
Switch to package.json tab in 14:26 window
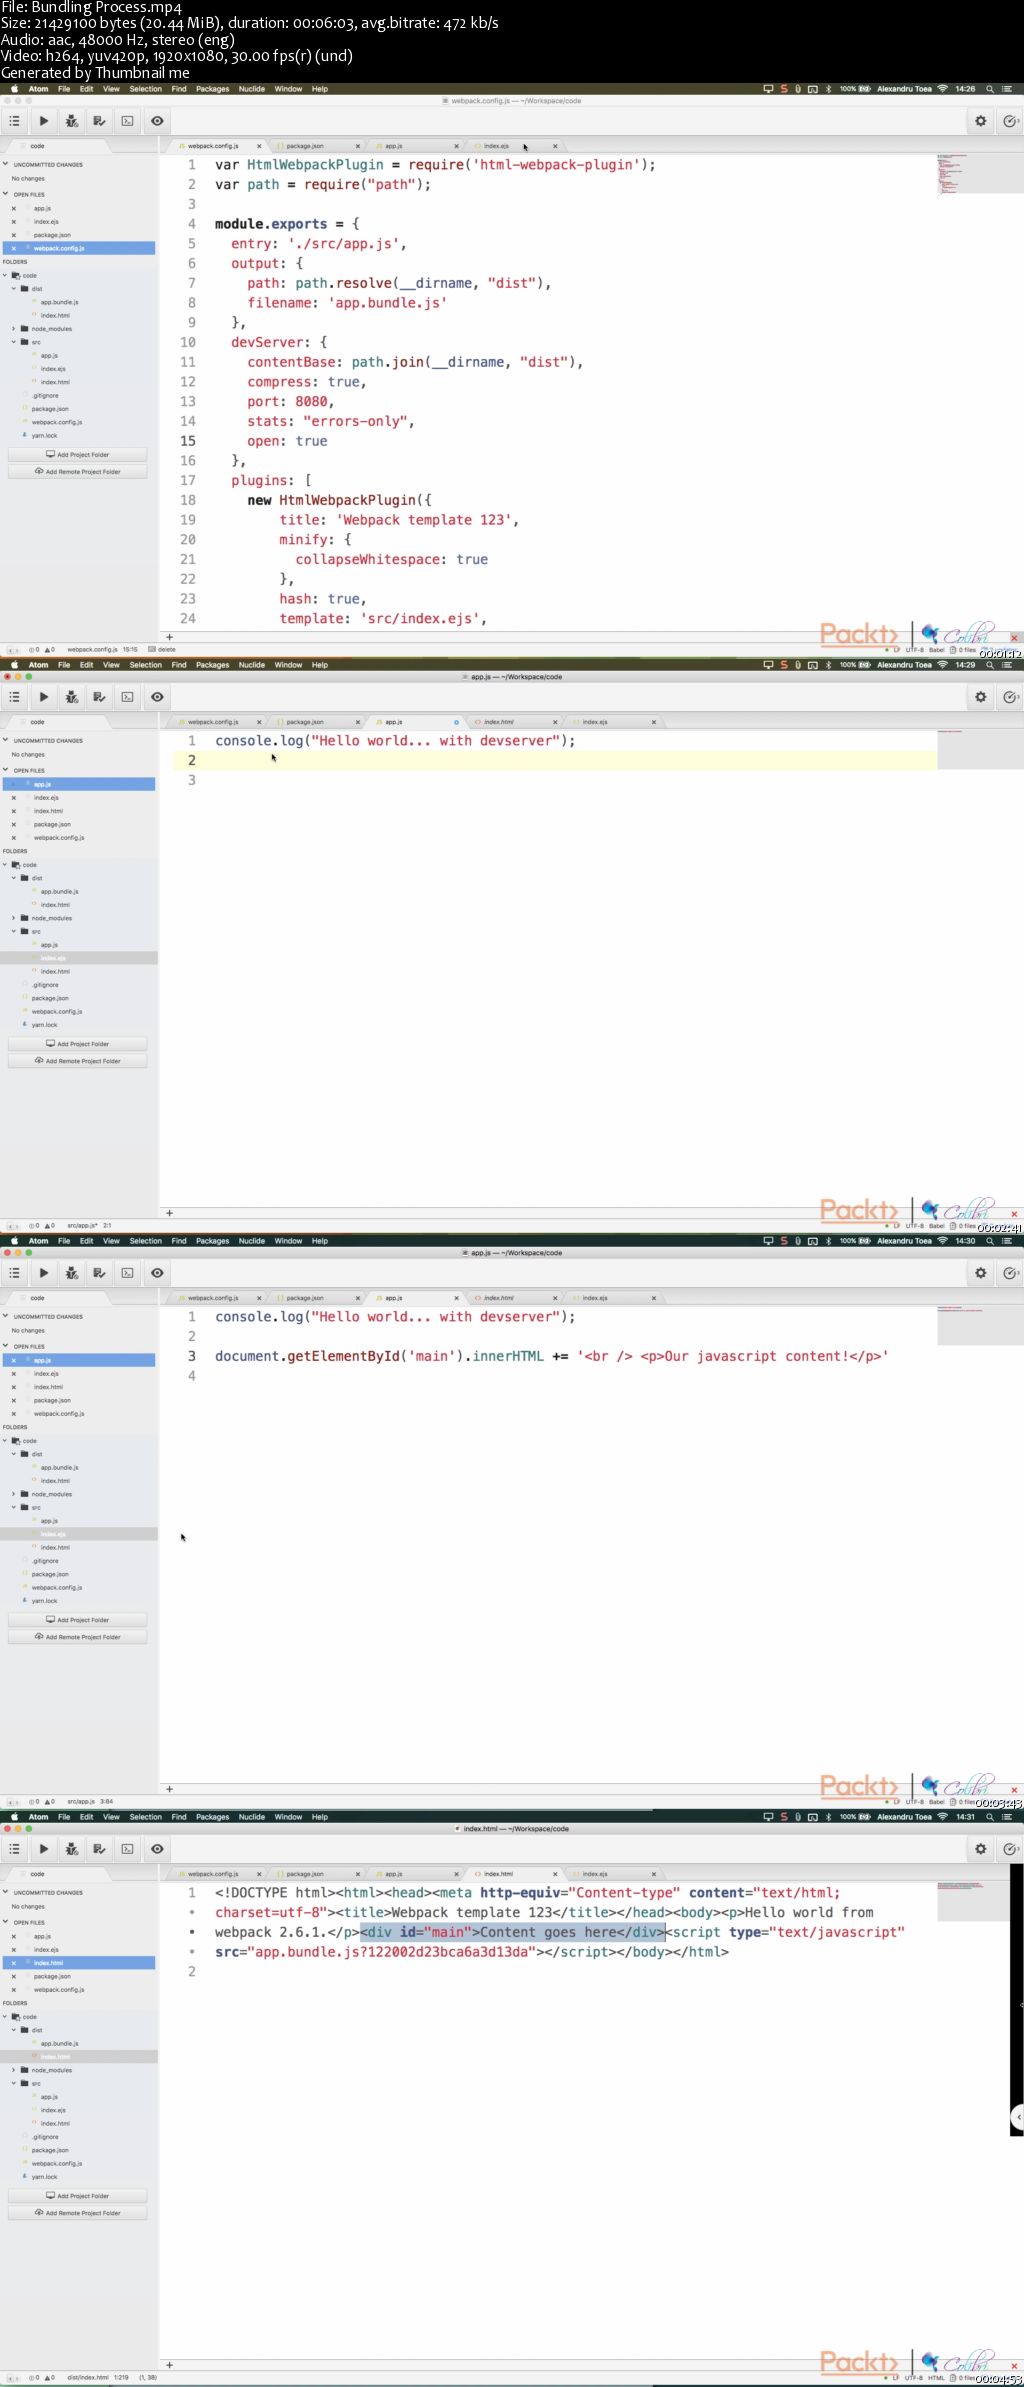305,146
